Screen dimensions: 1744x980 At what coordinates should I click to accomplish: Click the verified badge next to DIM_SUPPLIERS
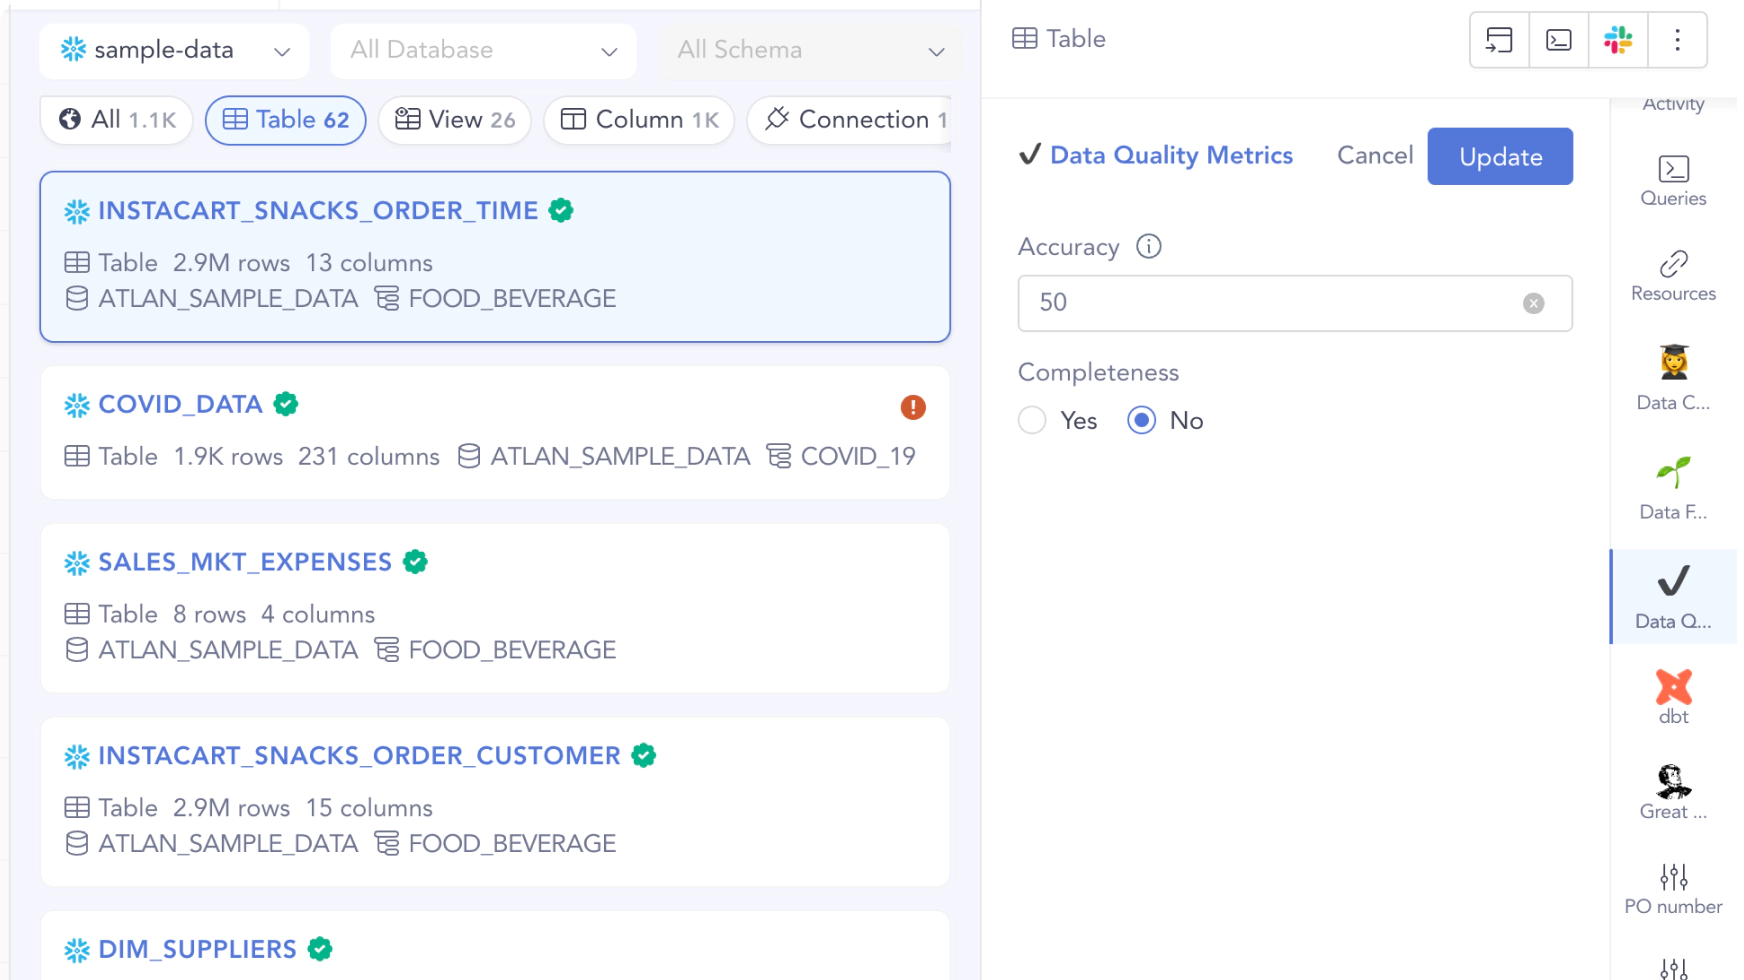(x=320, y=949)
